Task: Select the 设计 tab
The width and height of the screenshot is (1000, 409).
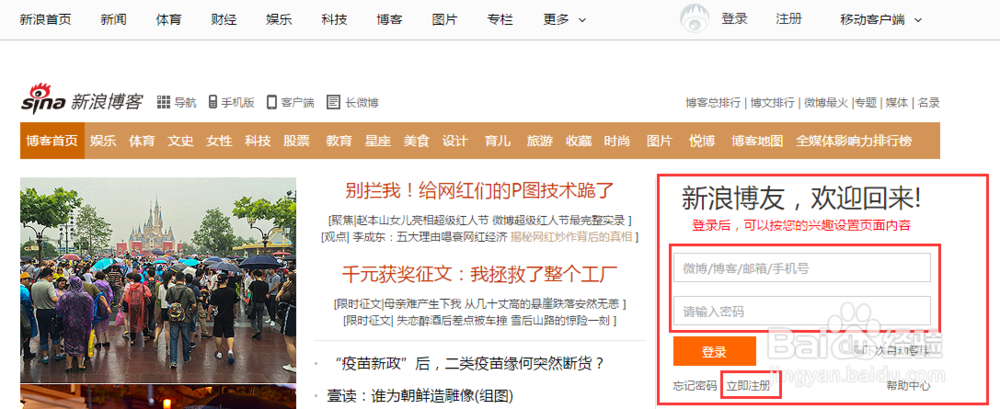Action: [455, 140]
